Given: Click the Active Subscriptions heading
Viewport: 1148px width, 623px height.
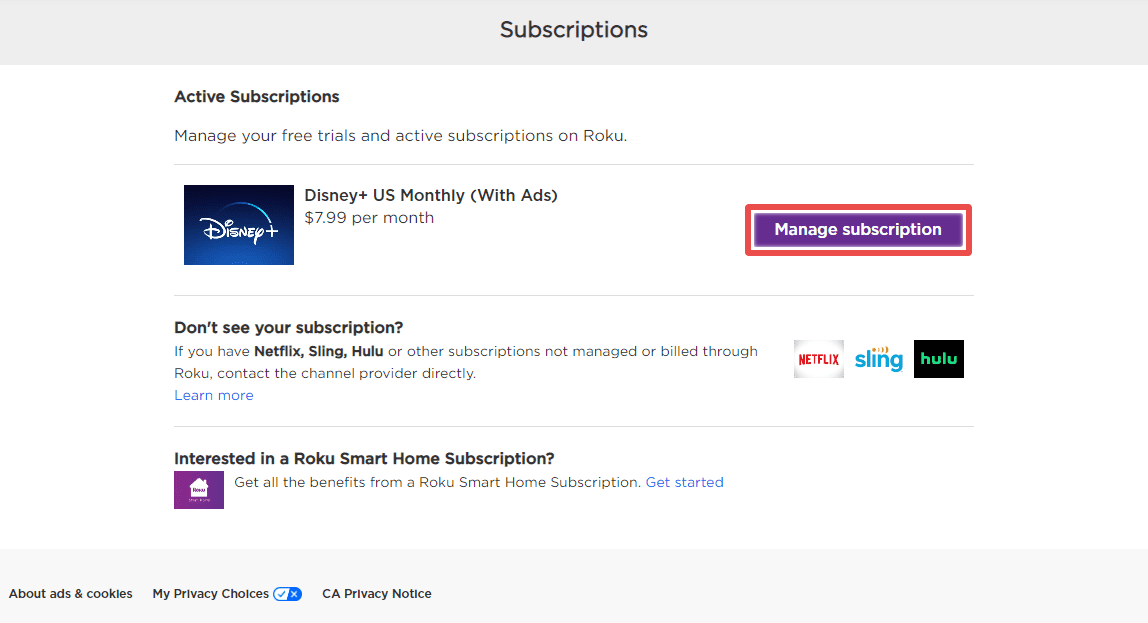Looking at the screenshot, I should (x=256, y=96).
